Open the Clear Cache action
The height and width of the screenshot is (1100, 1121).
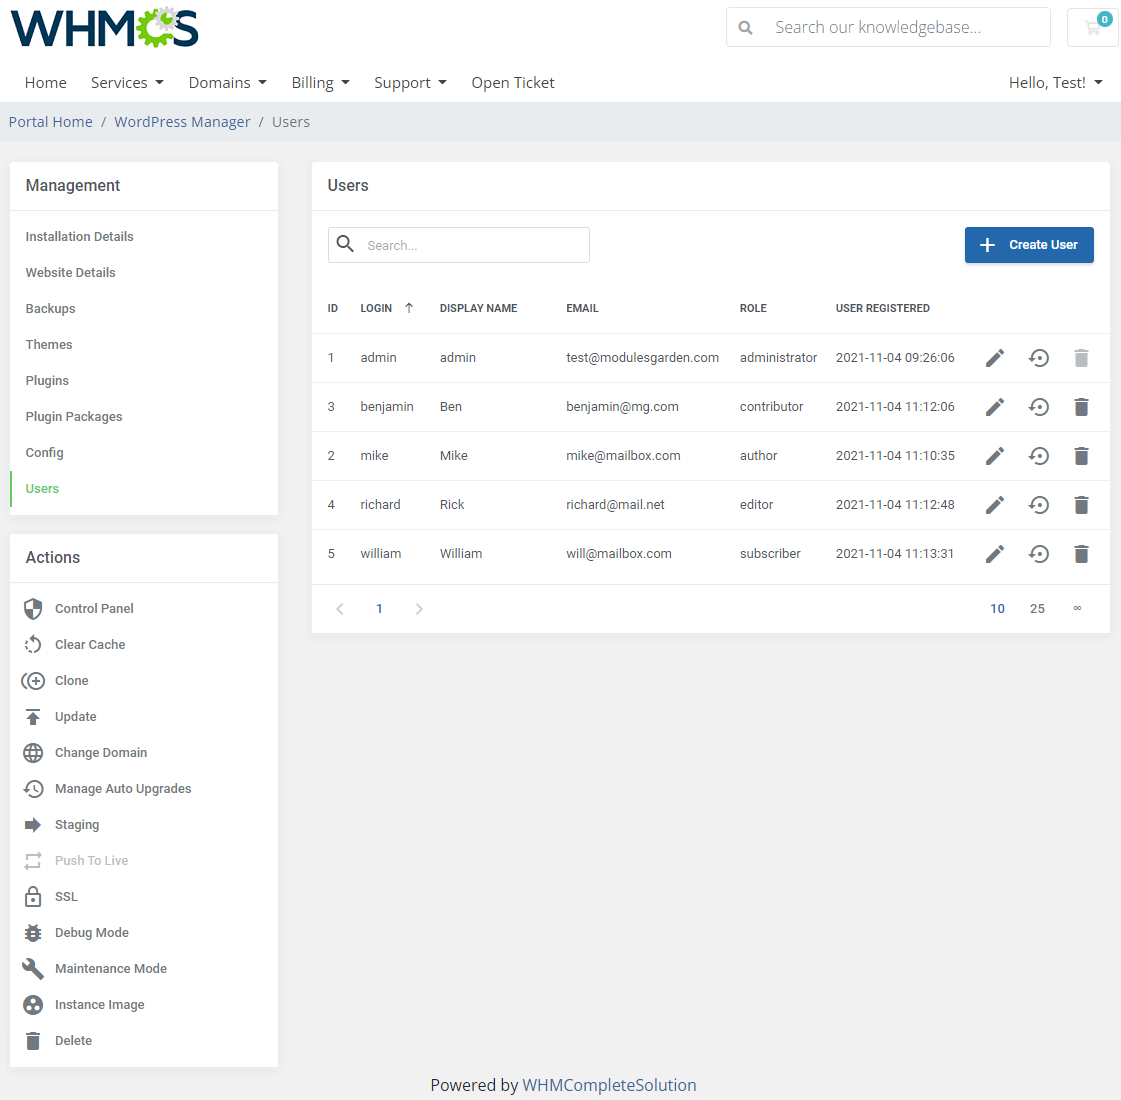(90, 644)
